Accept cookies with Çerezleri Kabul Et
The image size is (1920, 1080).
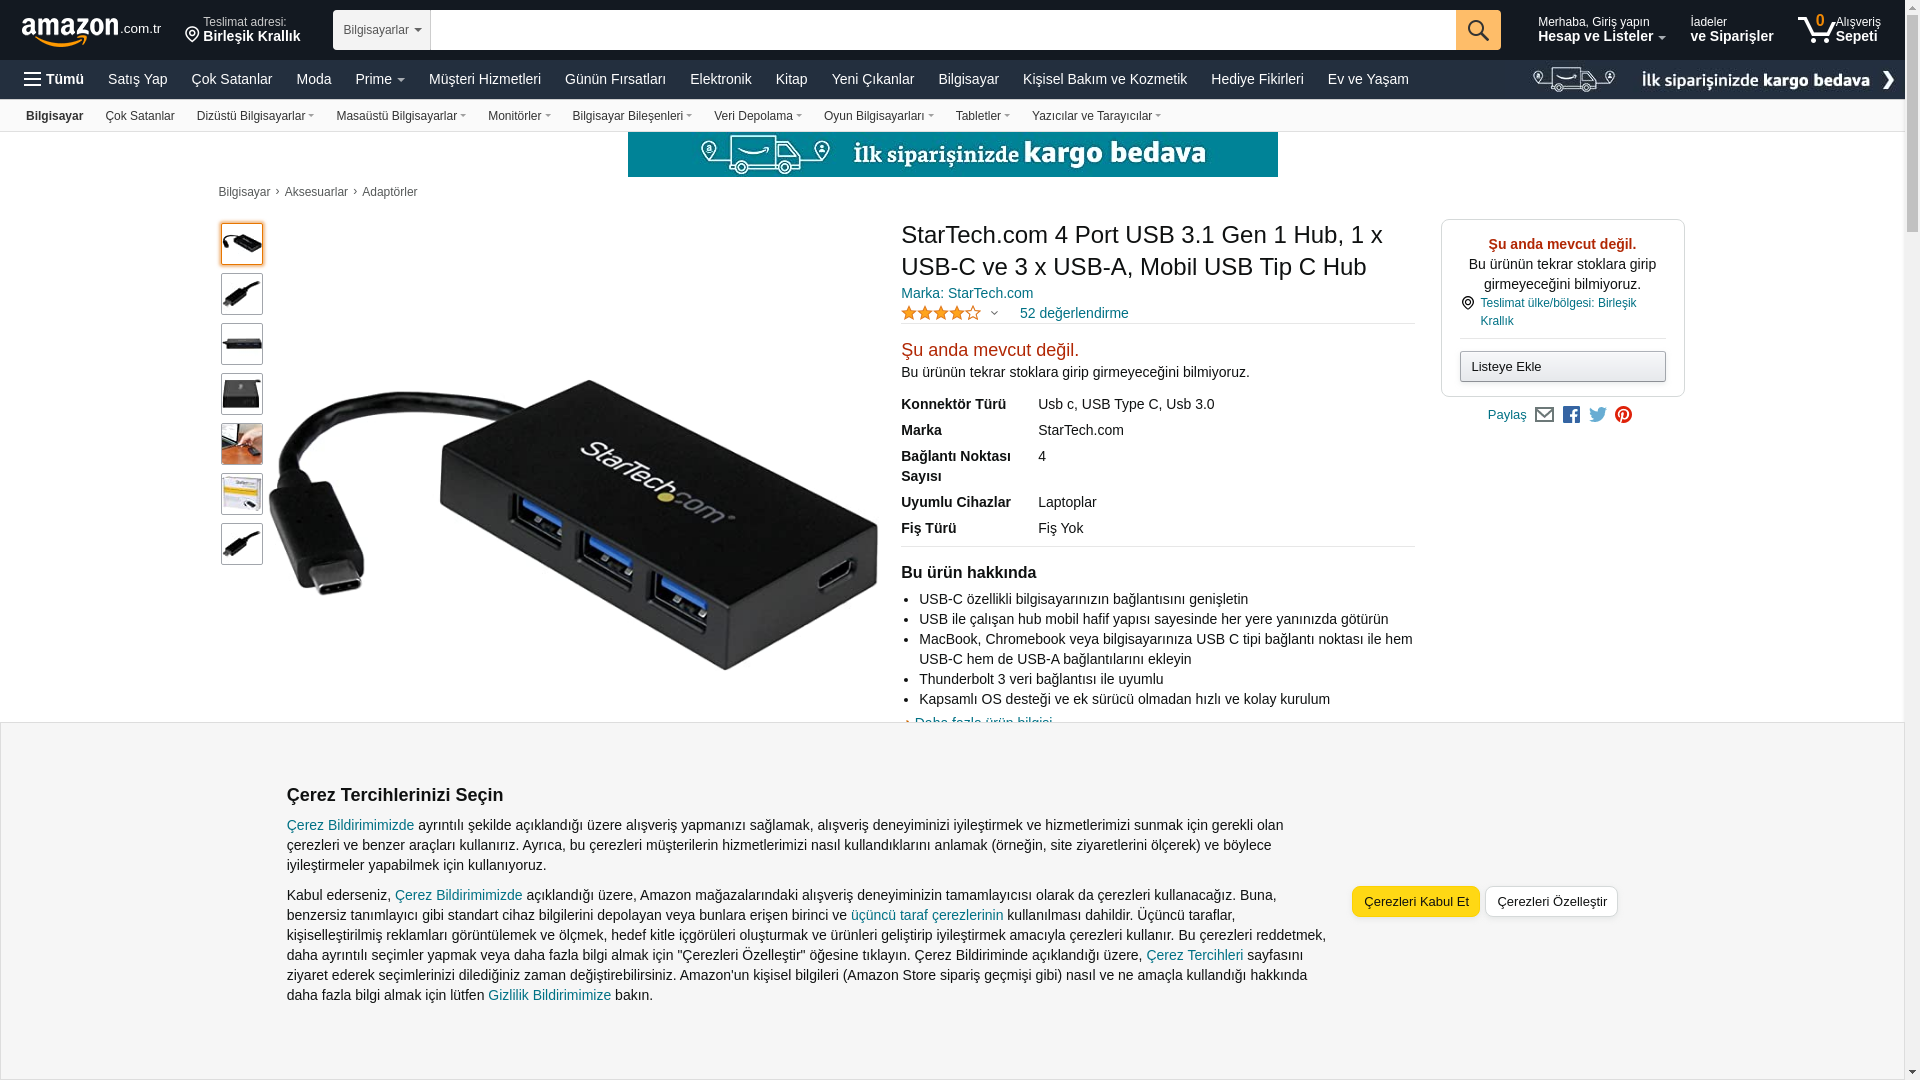click(1416, 902)
